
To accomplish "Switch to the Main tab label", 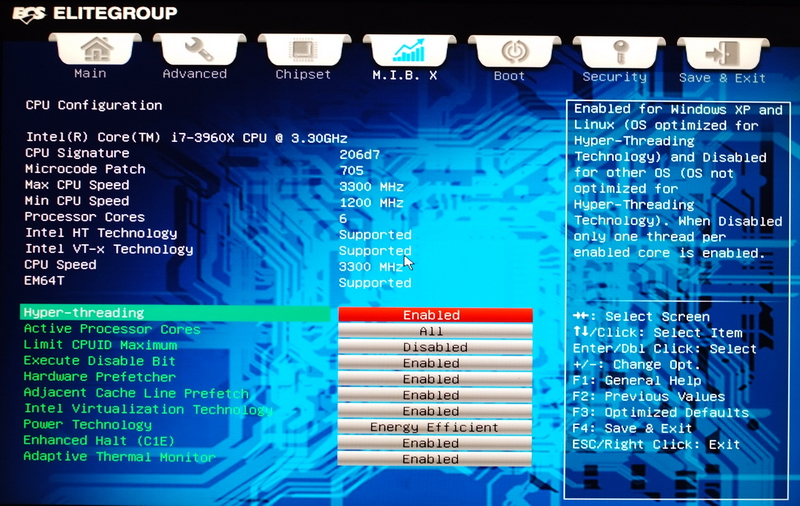I will coord(90,73).
